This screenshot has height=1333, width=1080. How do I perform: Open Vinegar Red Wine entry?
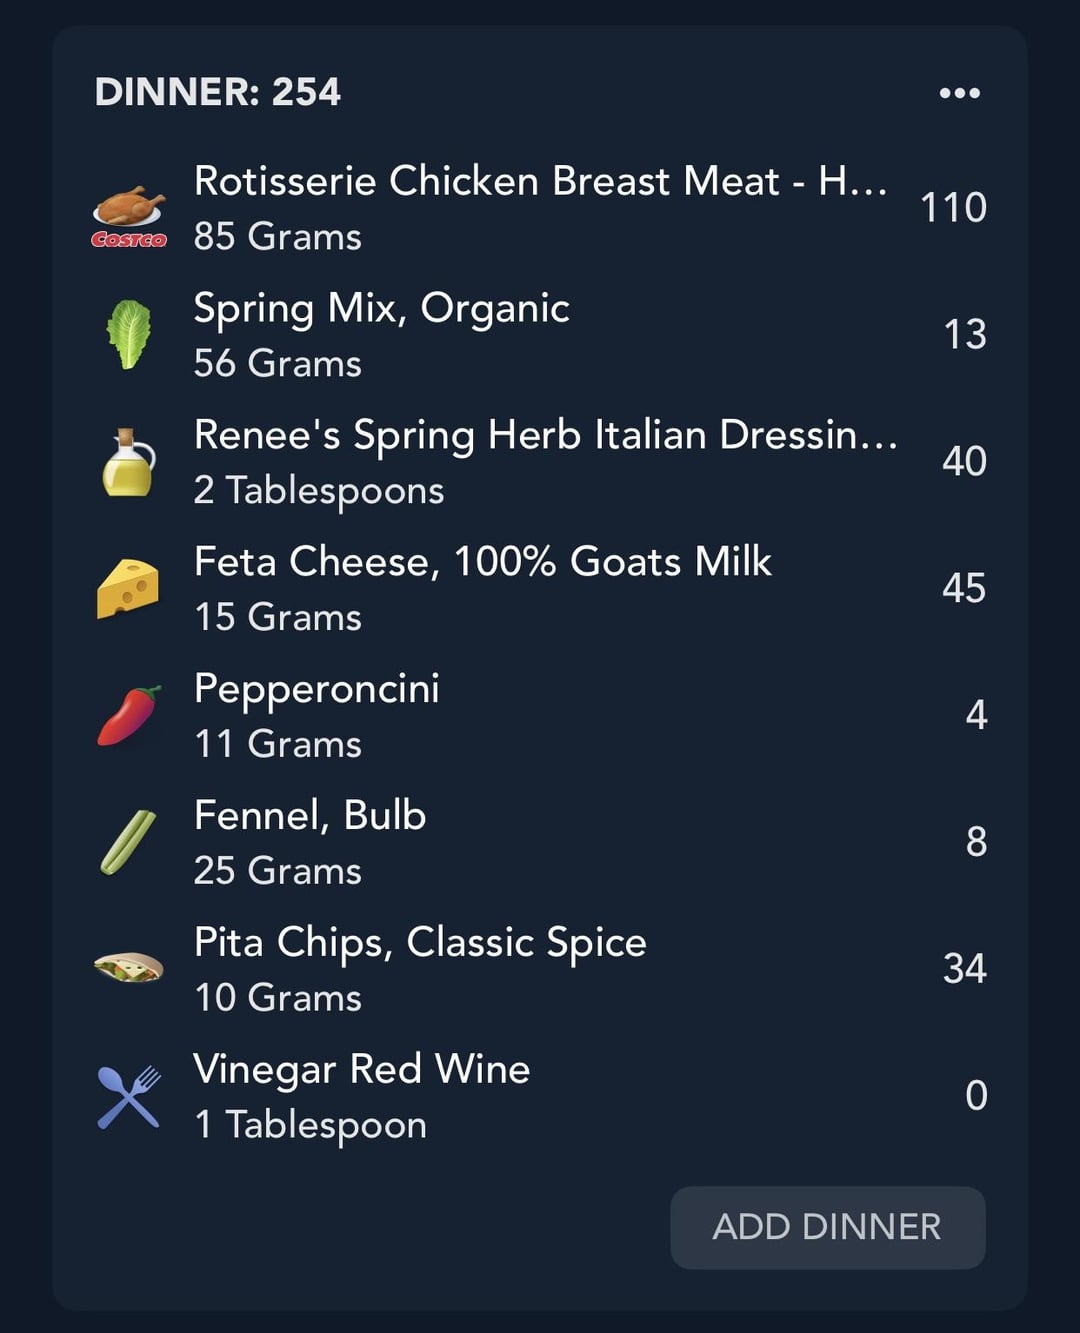(x=540, y=1097)
